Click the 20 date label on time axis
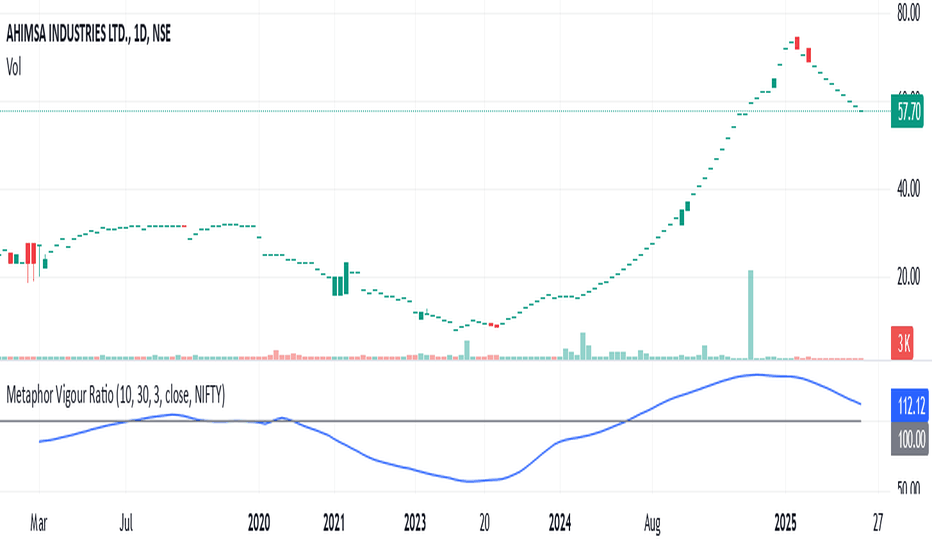932x550 pixels. coord(484,523)
